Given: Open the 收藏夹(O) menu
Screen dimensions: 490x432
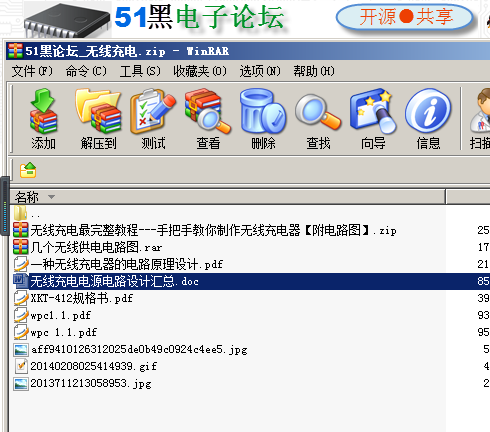Looking at the screenshot, I should click(200, 71).
